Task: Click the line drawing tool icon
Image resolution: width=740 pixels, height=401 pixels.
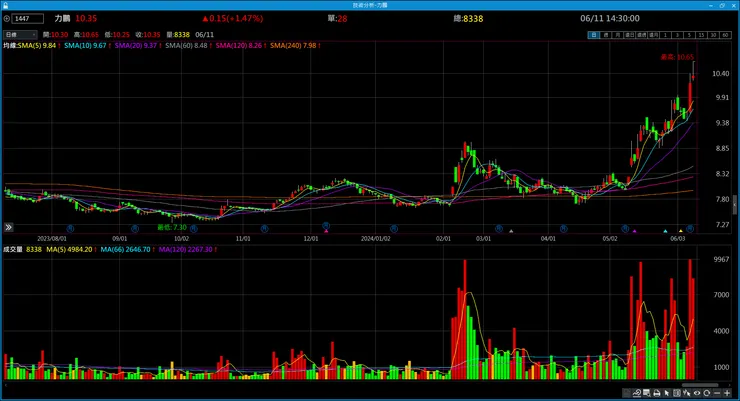Action: (x=637, y=393)
